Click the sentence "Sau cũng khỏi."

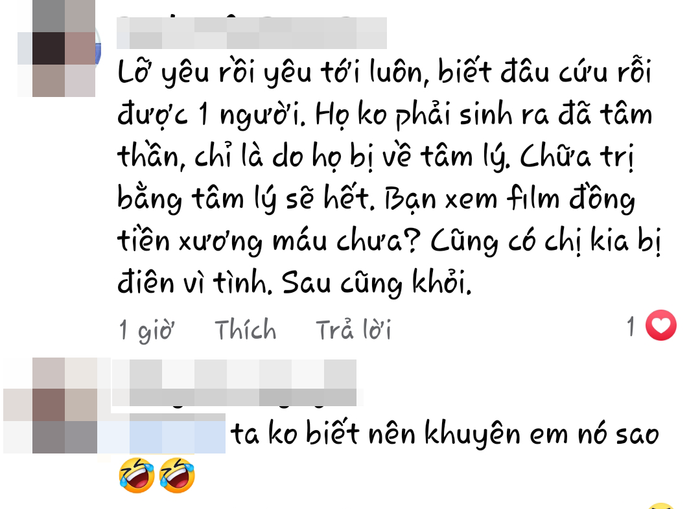point(376,283)
